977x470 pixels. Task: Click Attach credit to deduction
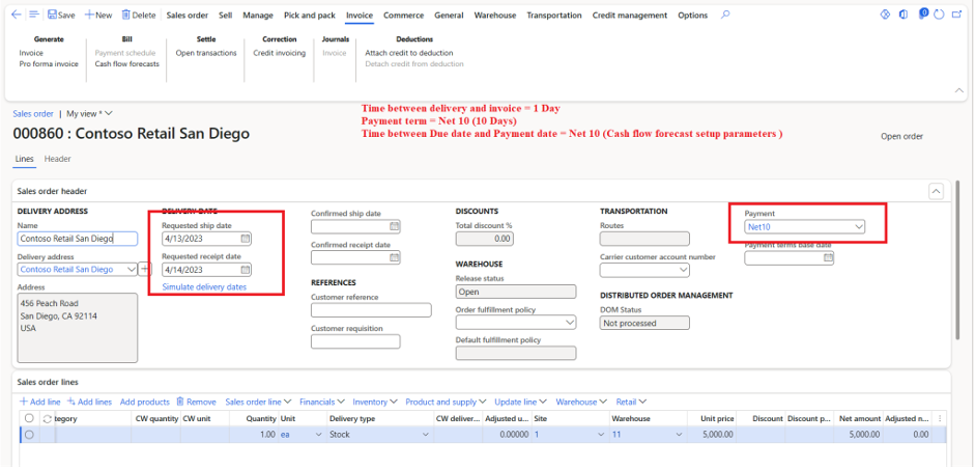[x=409, y=53]
